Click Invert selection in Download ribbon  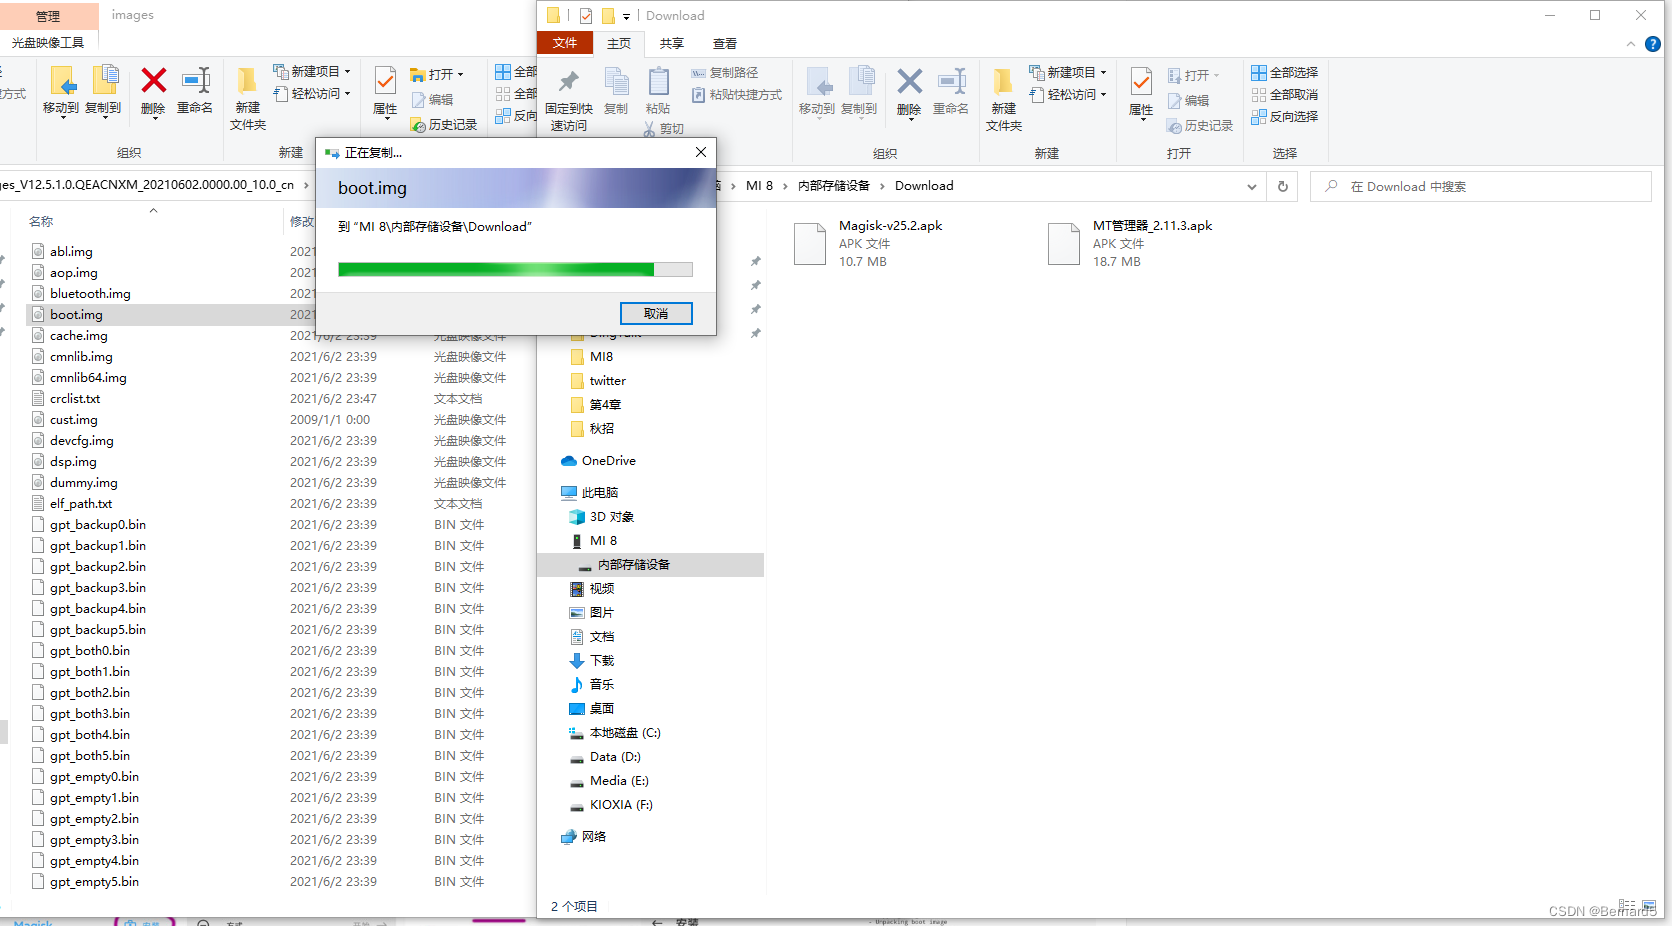point(1285,117)
